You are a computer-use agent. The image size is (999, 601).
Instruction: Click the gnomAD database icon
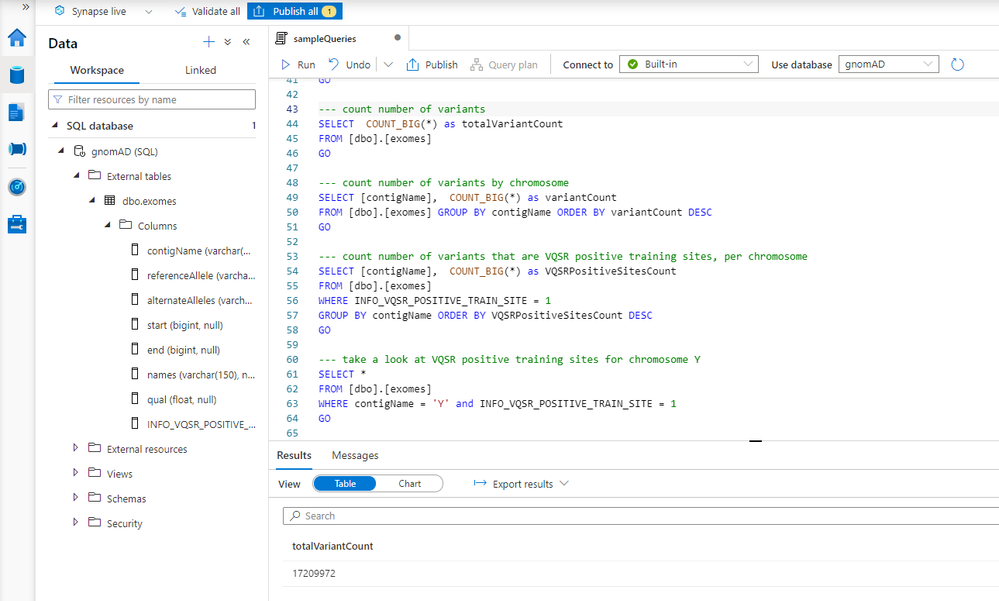79,151
